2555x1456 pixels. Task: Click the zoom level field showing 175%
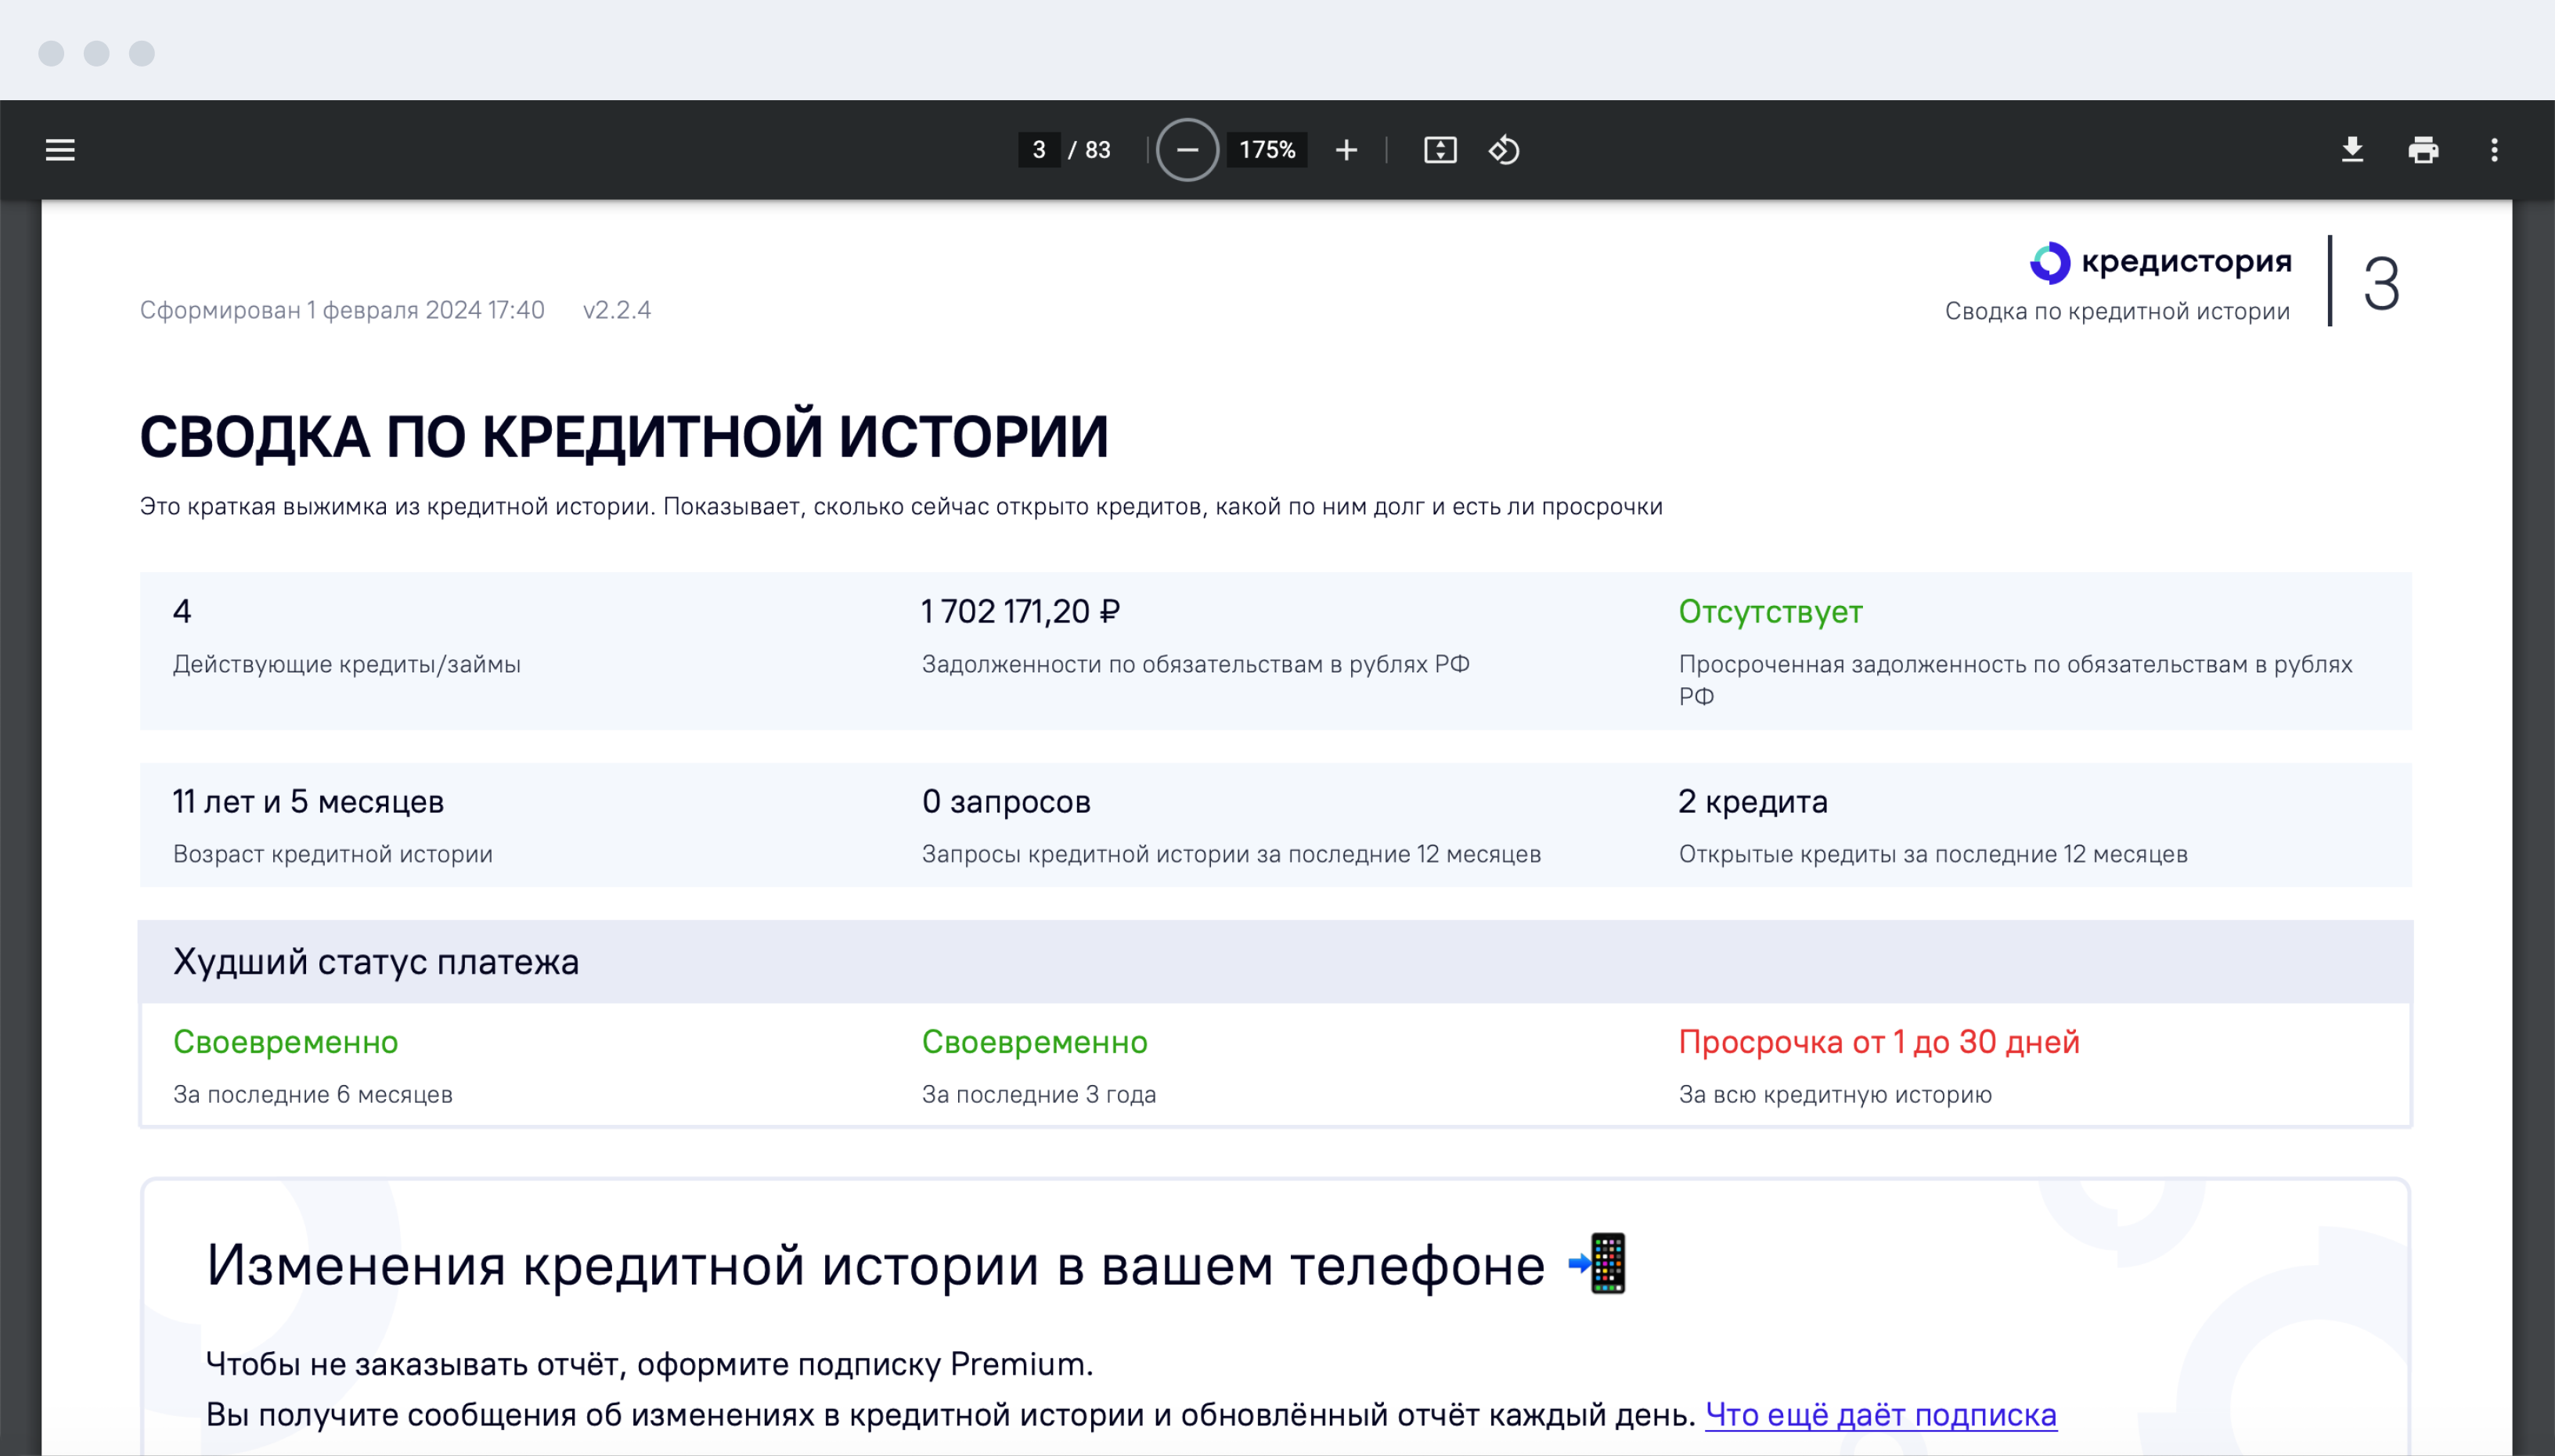[x=1267, y=150]
